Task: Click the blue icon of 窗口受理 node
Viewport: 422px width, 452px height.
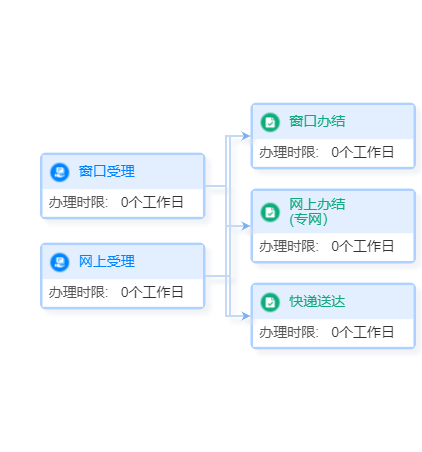Action: coord(60,172)
